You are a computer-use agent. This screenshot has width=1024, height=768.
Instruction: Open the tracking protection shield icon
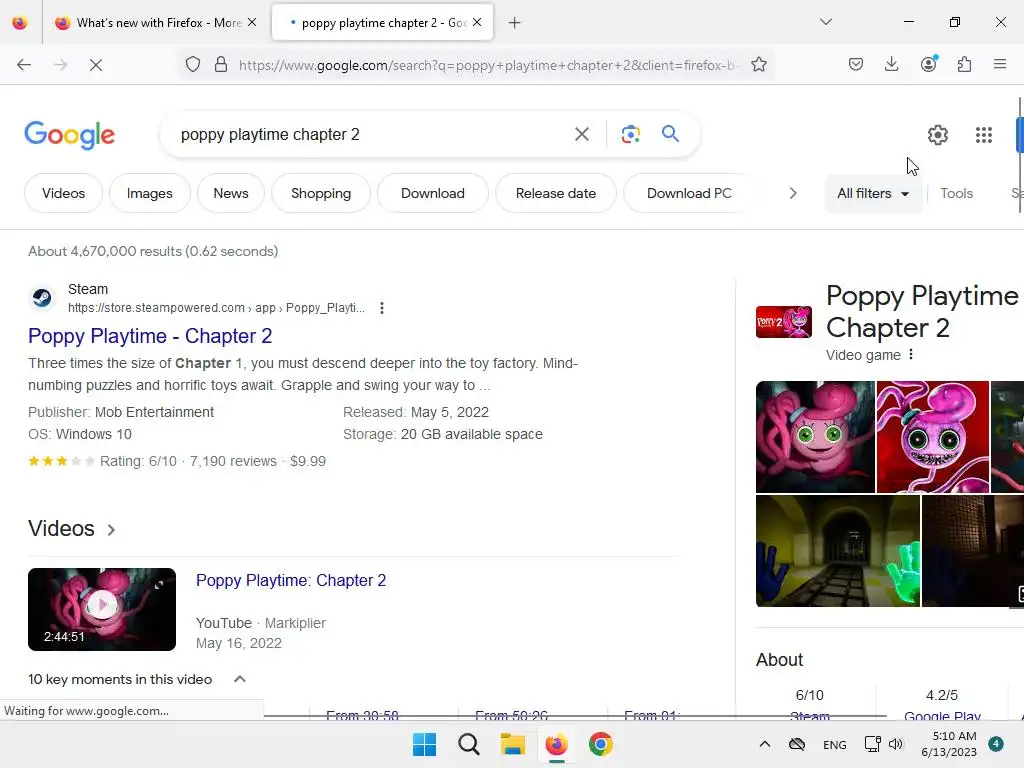coord(193,65)
